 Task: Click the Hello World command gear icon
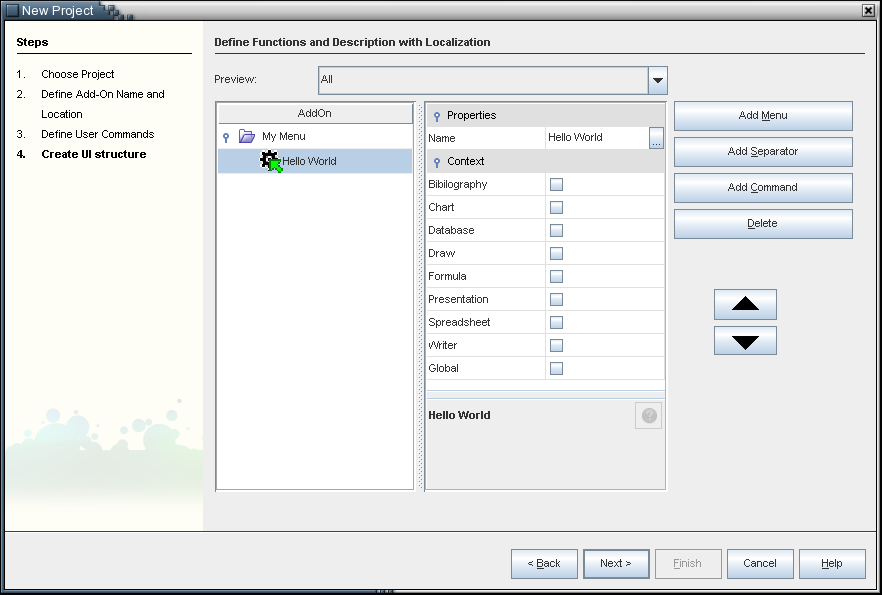pos(270,161)
